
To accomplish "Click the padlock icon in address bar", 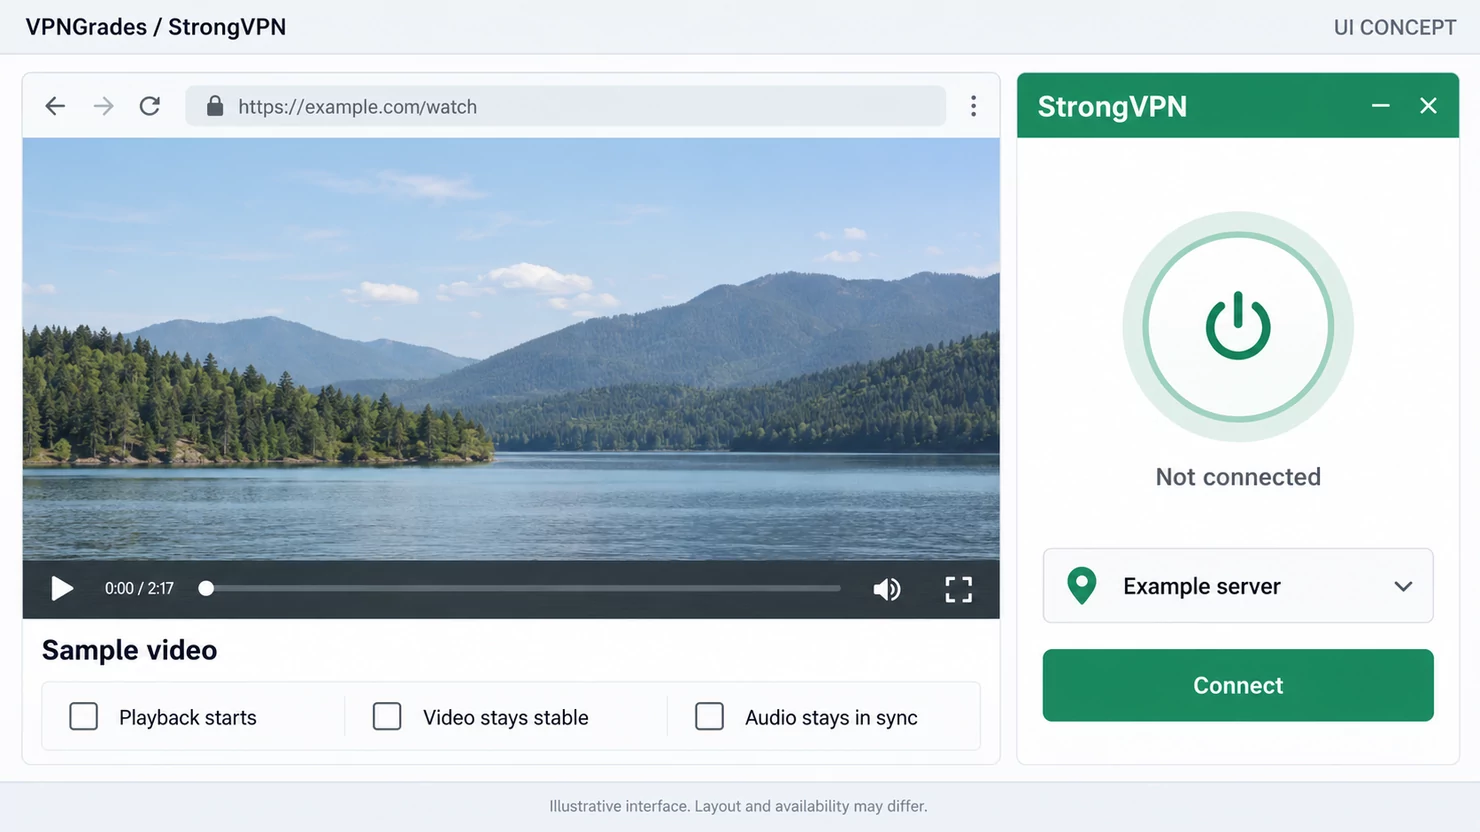I will pos(214,106).
